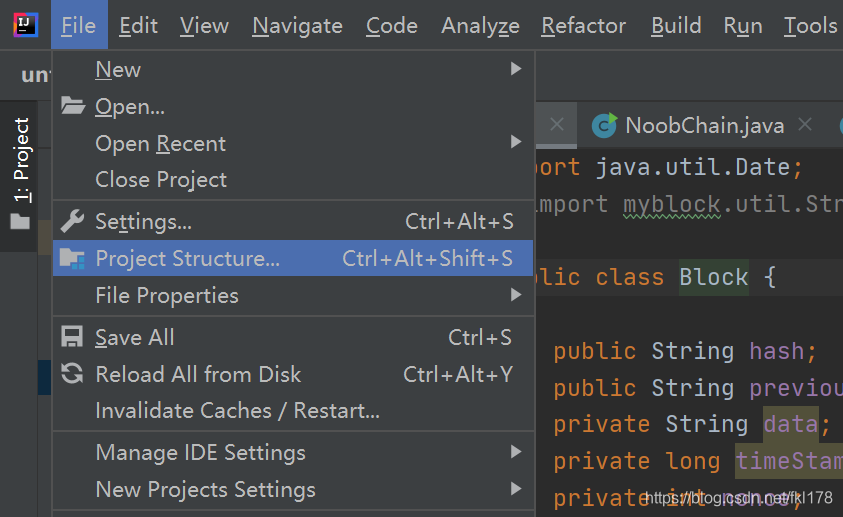The height and width of the screenshot is (517, 843).
Task: Expand the File Properties submenu arrow
Action: pyautogui.click(x=516, y=295)
